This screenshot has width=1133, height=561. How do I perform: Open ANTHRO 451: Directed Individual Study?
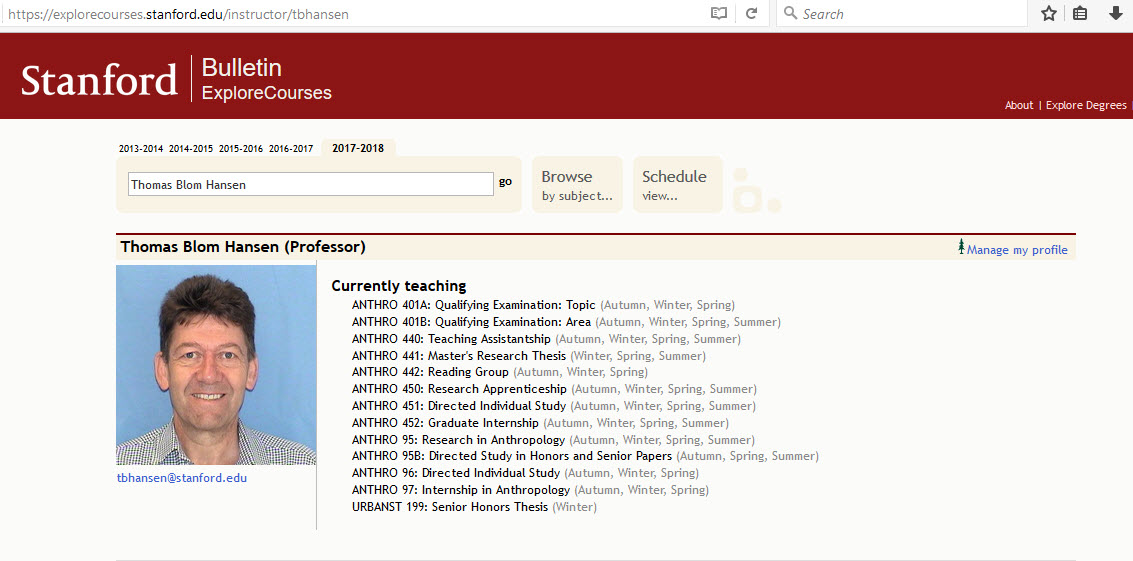coord(459,406)
